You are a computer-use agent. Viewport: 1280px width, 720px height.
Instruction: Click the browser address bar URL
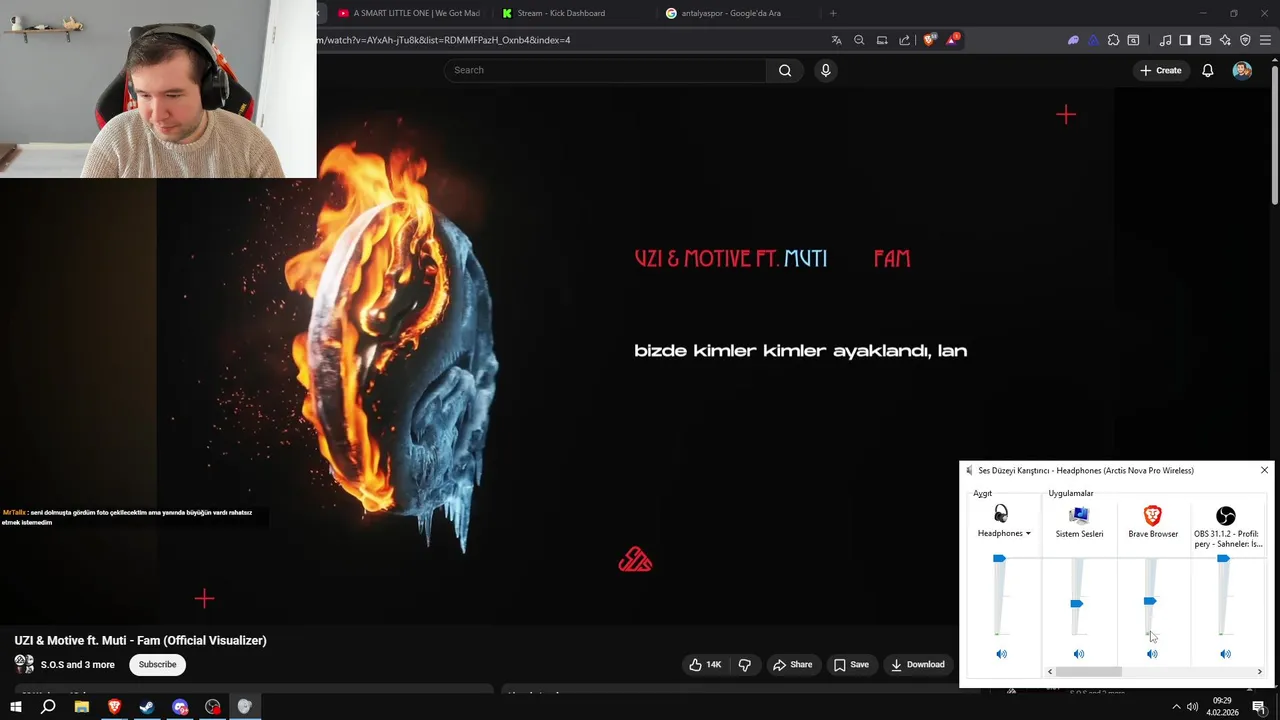445,40
